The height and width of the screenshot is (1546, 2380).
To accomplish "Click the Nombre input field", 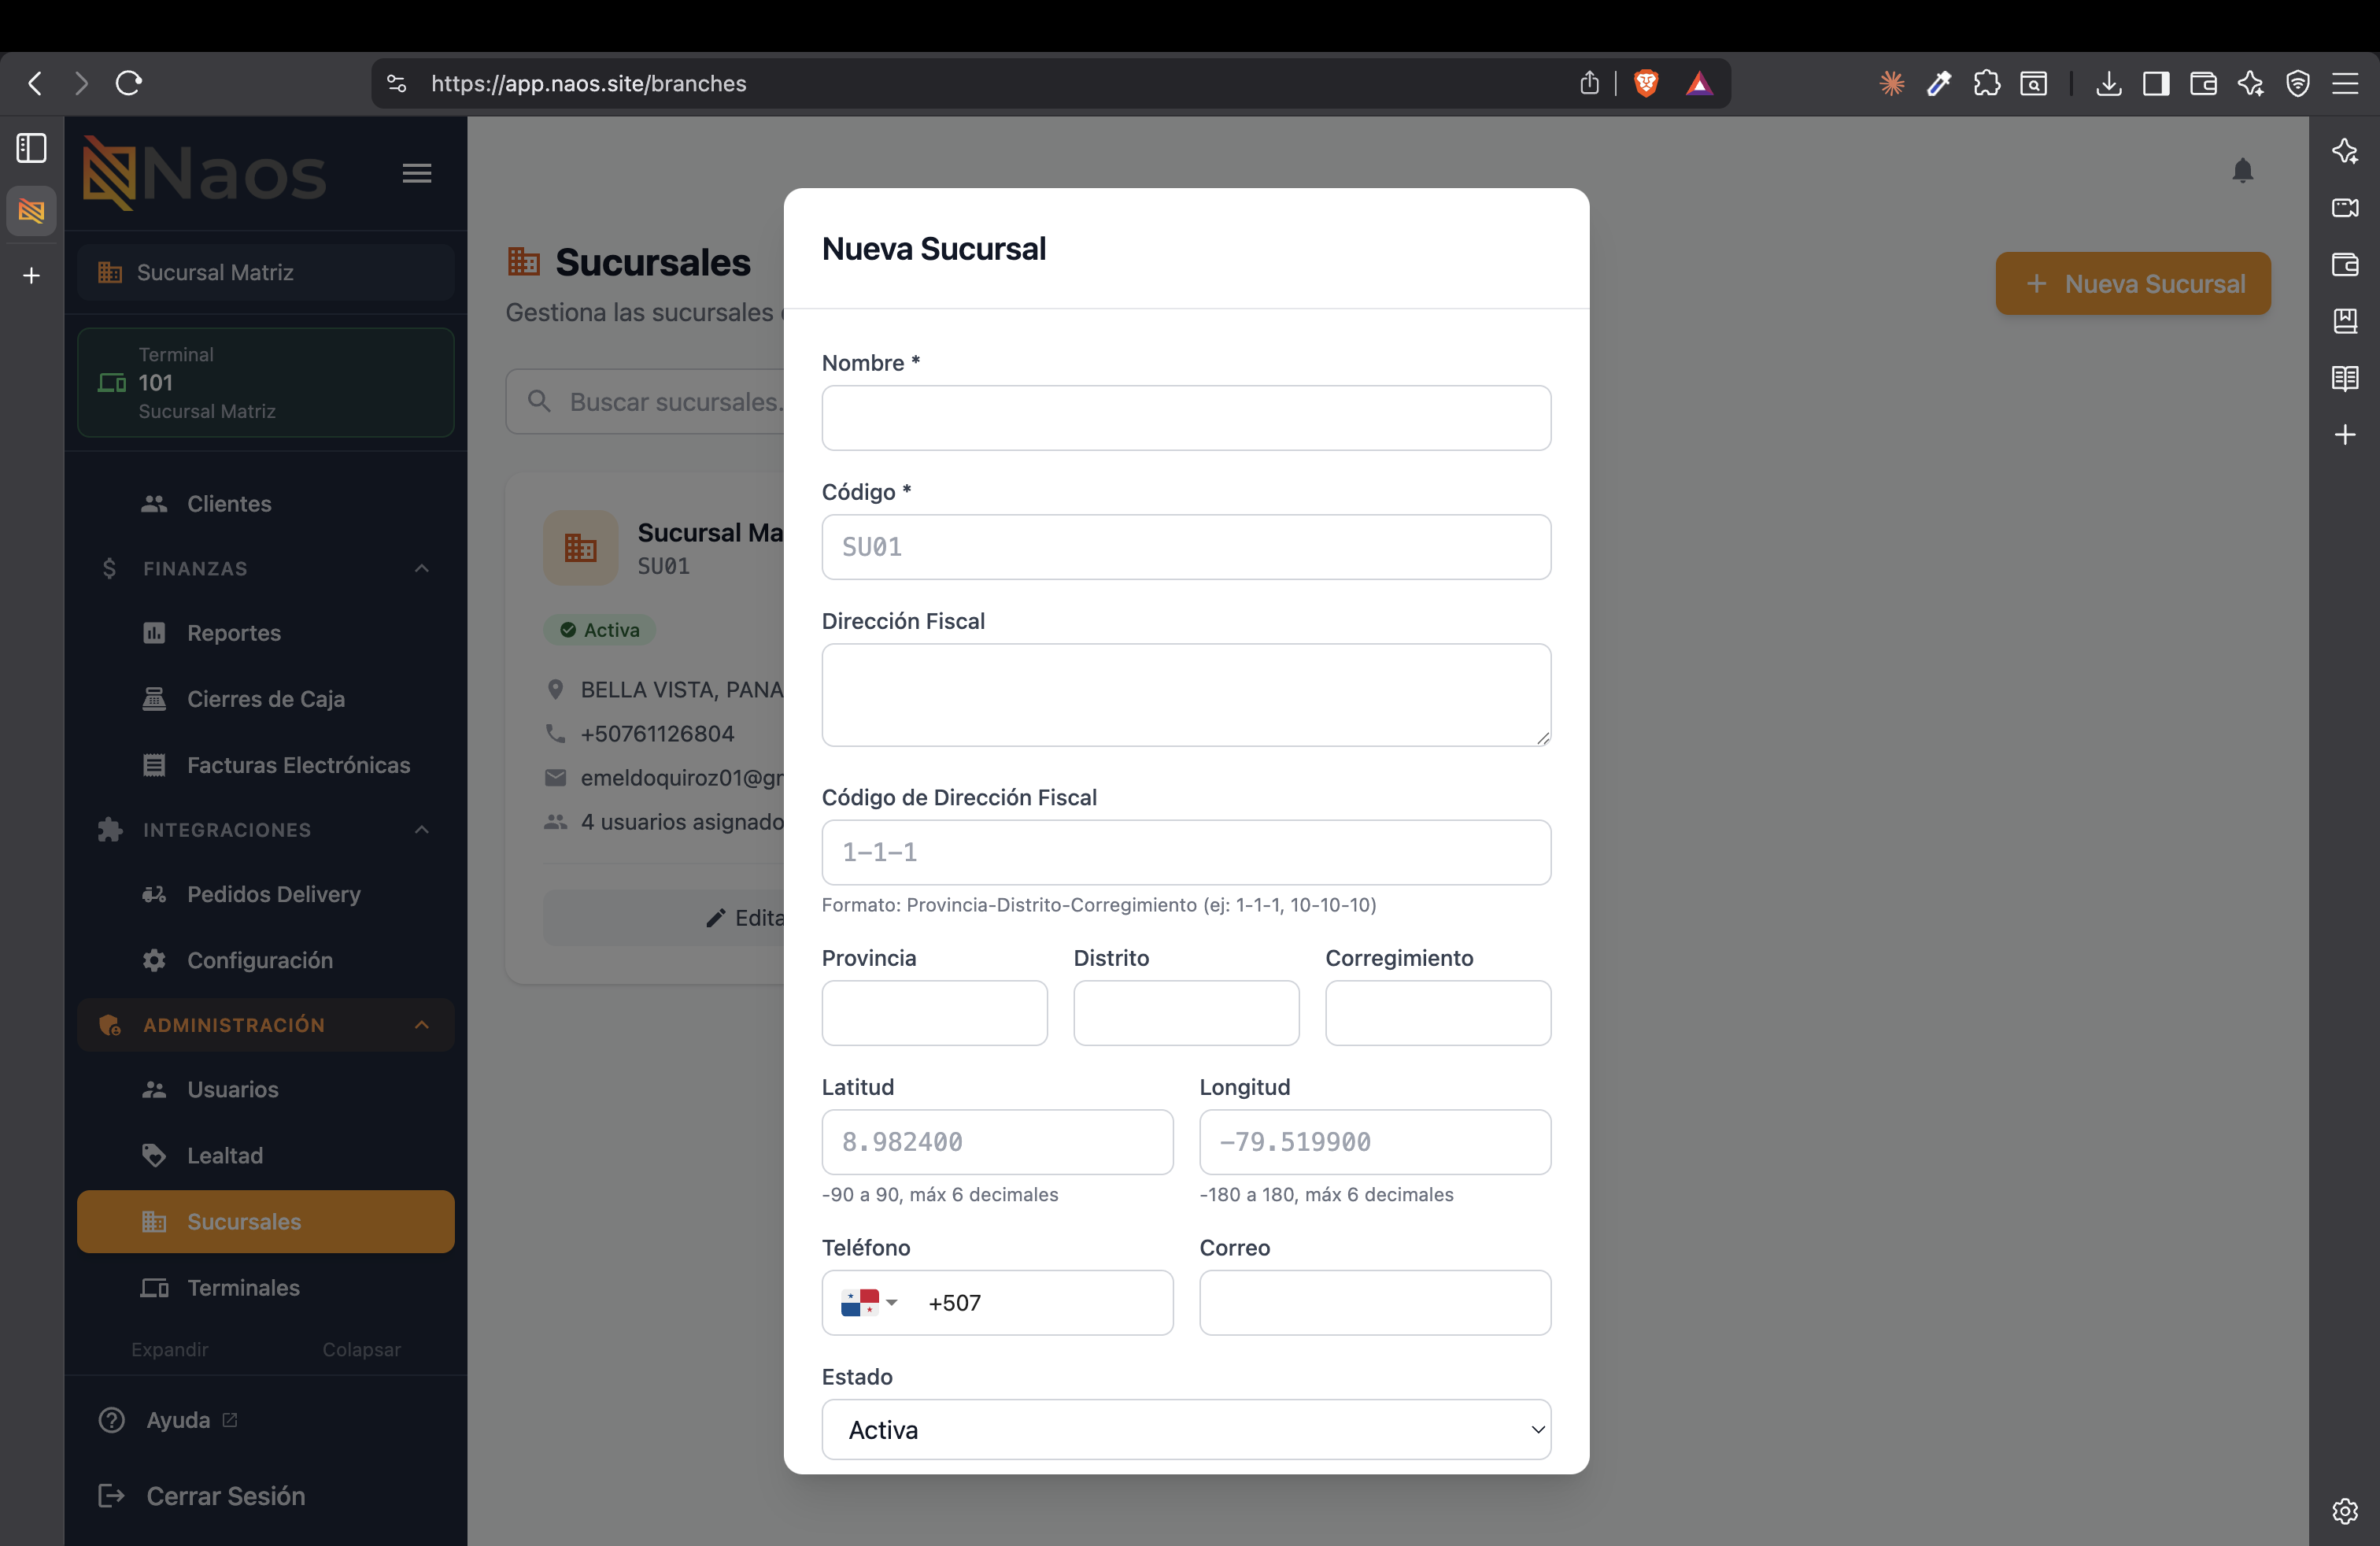I will (x=1186, y=418).
